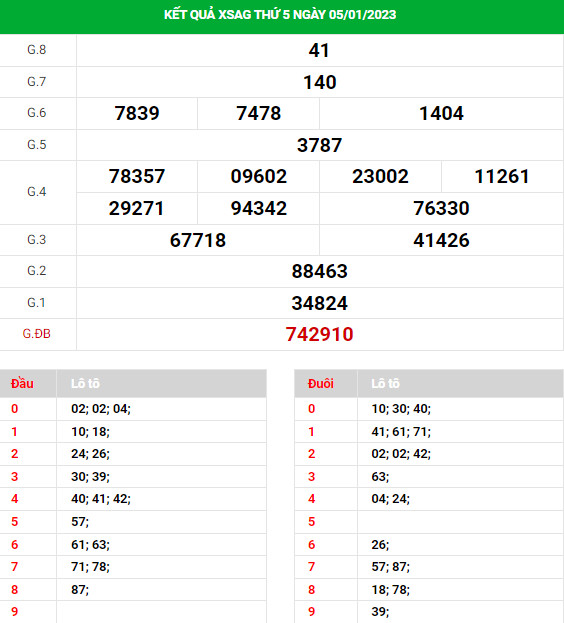This screenshot has width=564, height=623.
Task: Click the Đuôi column header
Action: (x=321, y=383)
